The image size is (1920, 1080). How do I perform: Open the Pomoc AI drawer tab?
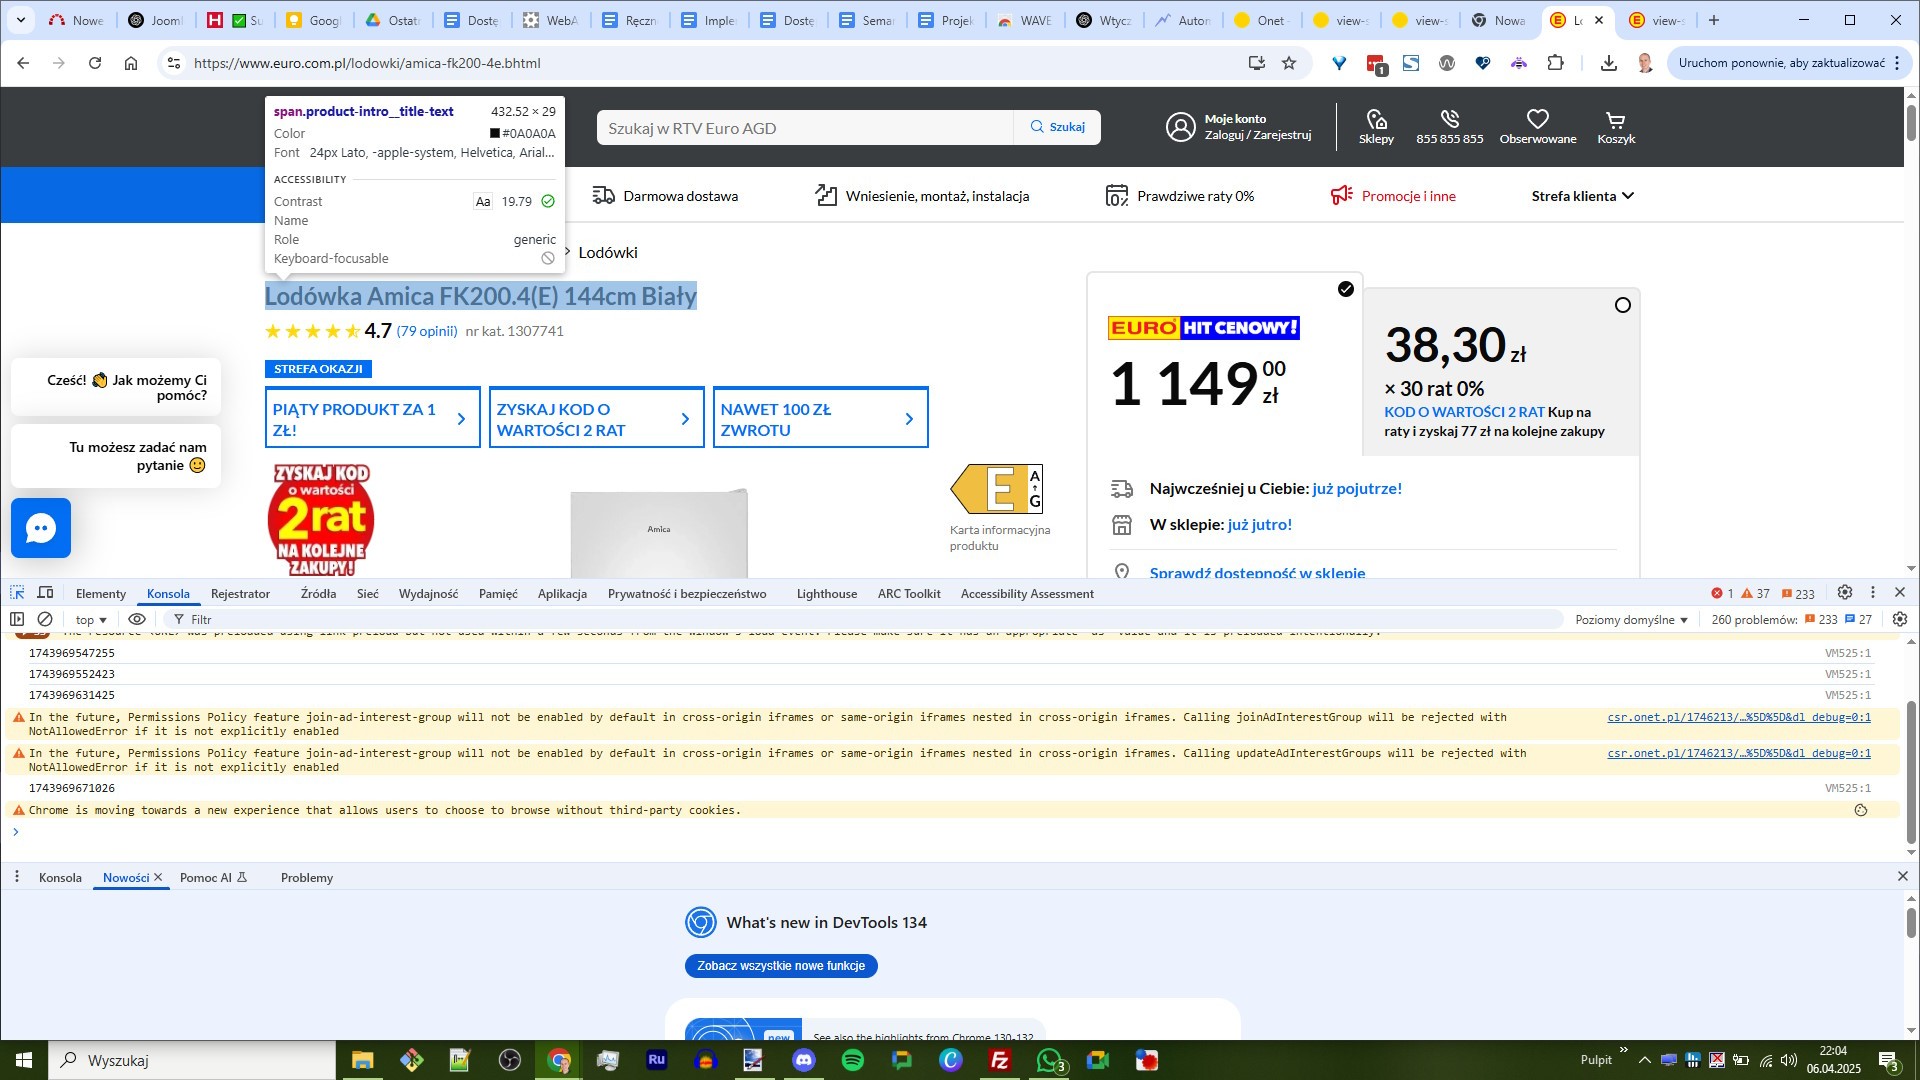pyautogui.click(x=213, y=878)
